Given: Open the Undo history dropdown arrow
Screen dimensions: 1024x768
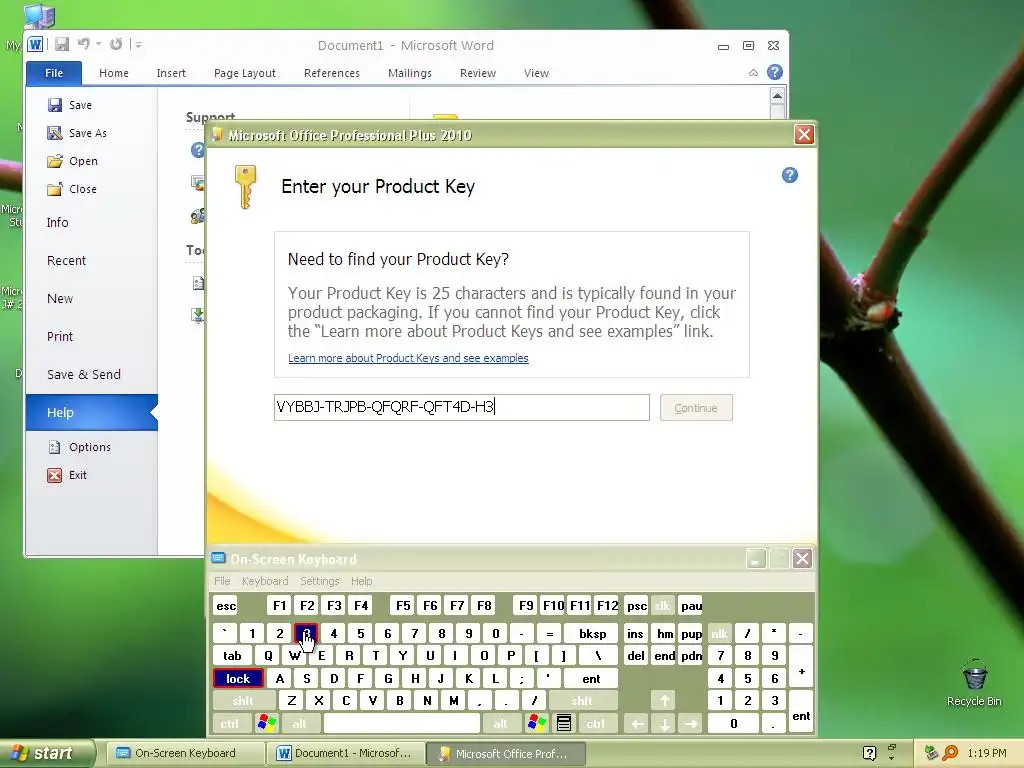Looking at the screenshot, I should click(x=99, y=44).
